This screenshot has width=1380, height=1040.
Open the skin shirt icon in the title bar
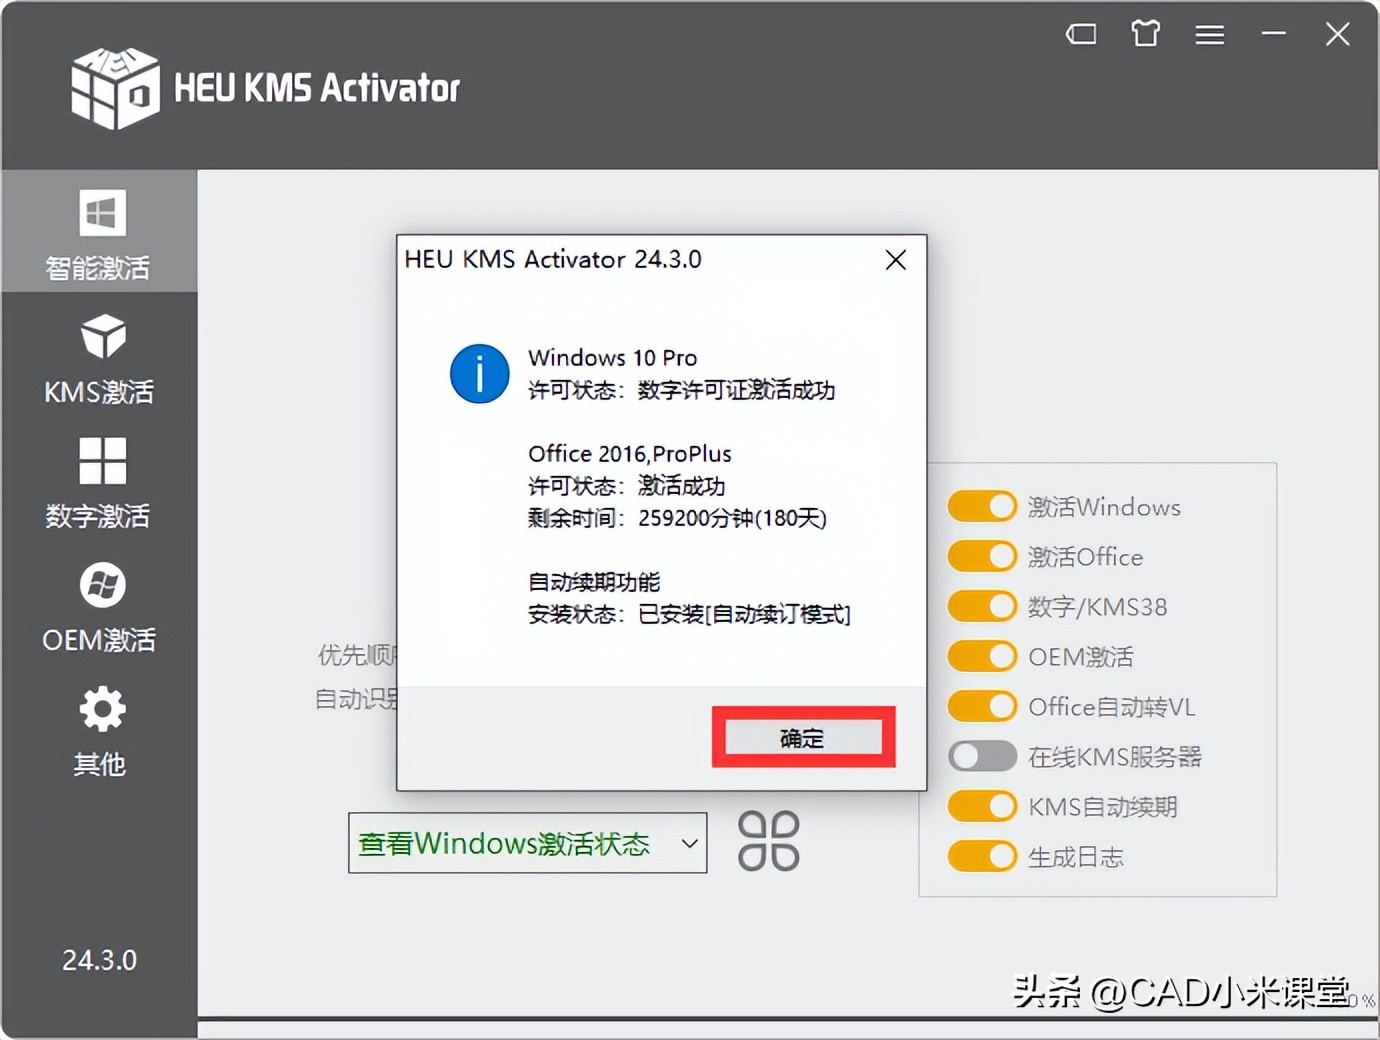pyautogui.click(x=1146, y=34)
